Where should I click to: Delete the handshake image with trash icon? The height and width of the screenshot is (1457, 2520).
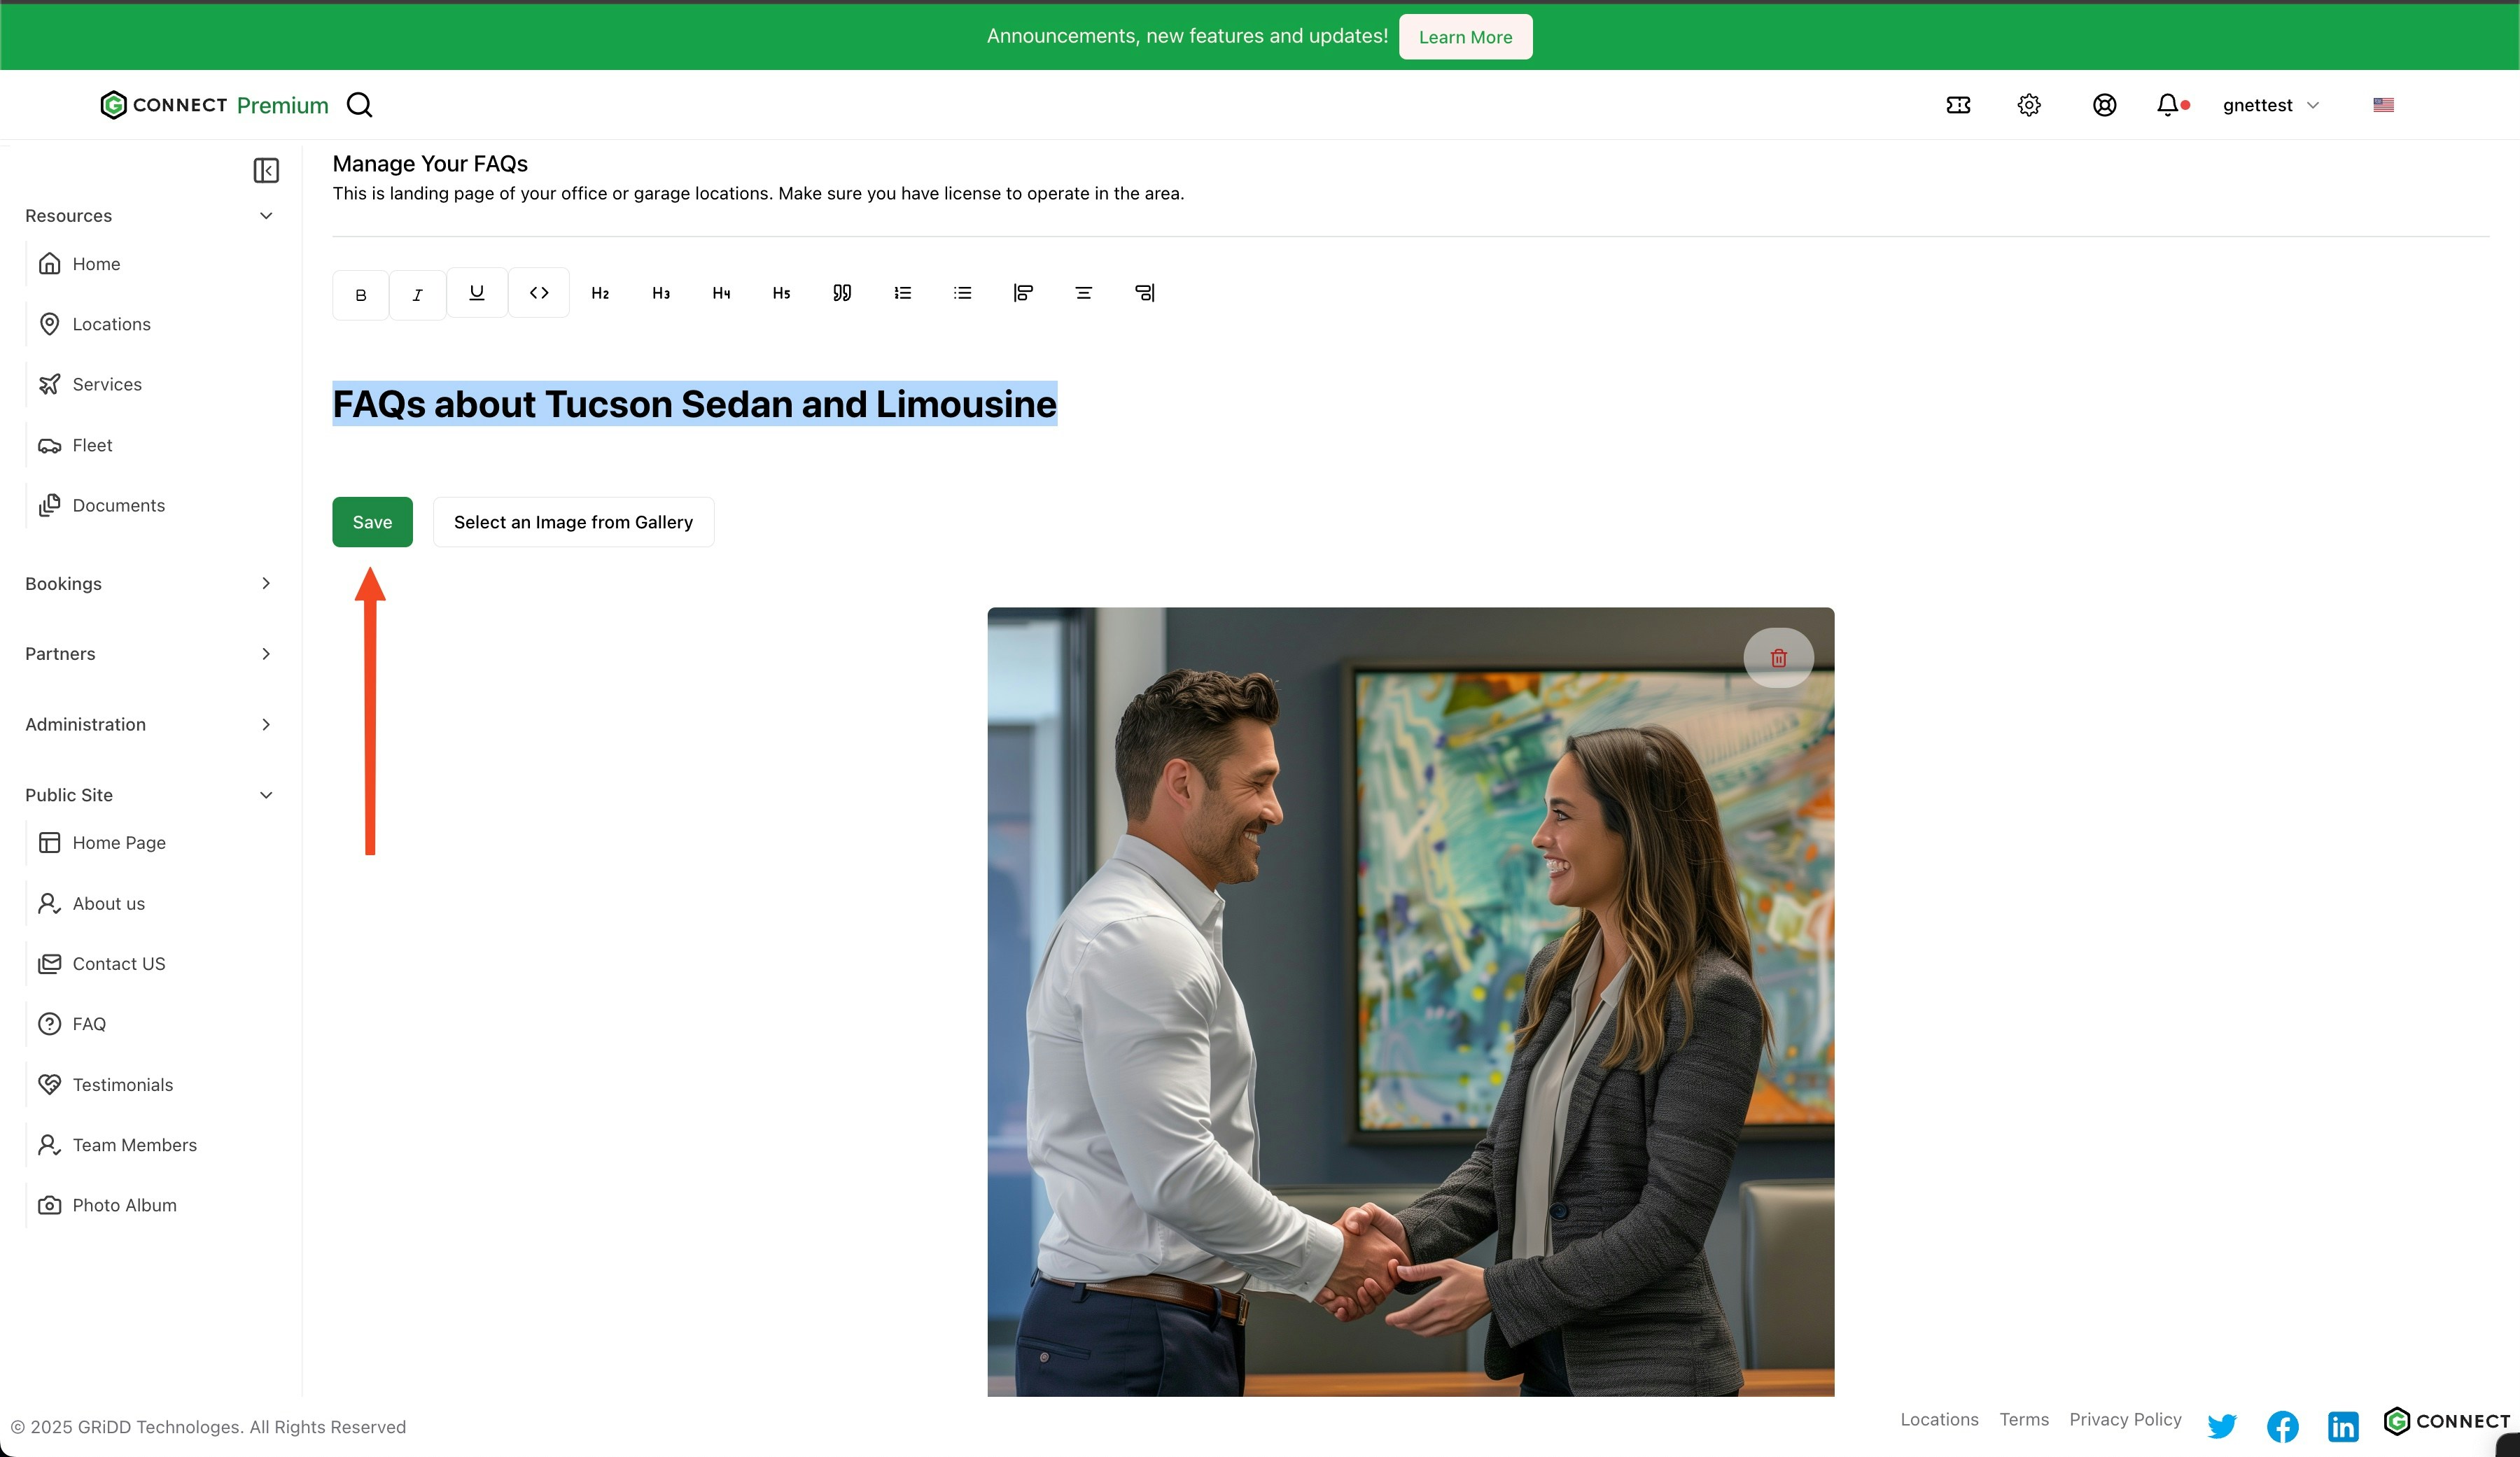pyautogui.click(x=1778, y=657)
